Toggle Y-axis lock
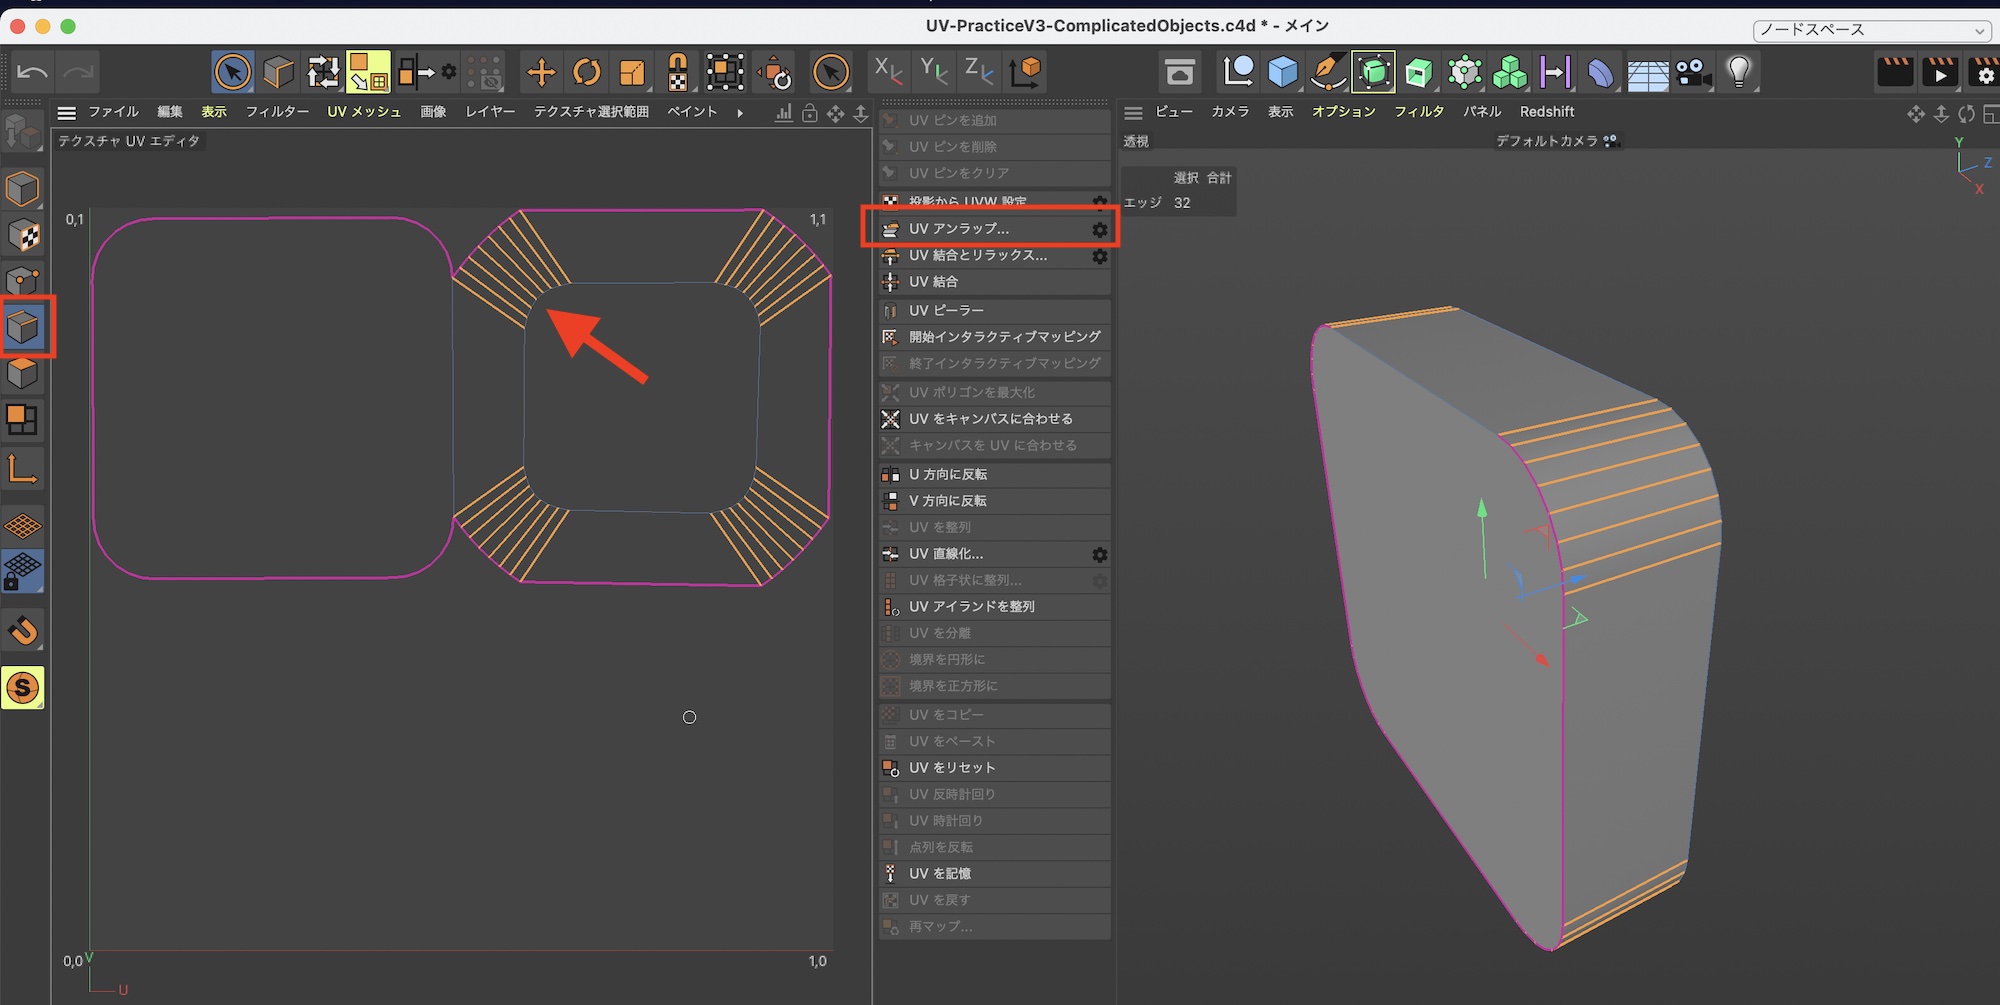2000x1005 pixels. 933,72
